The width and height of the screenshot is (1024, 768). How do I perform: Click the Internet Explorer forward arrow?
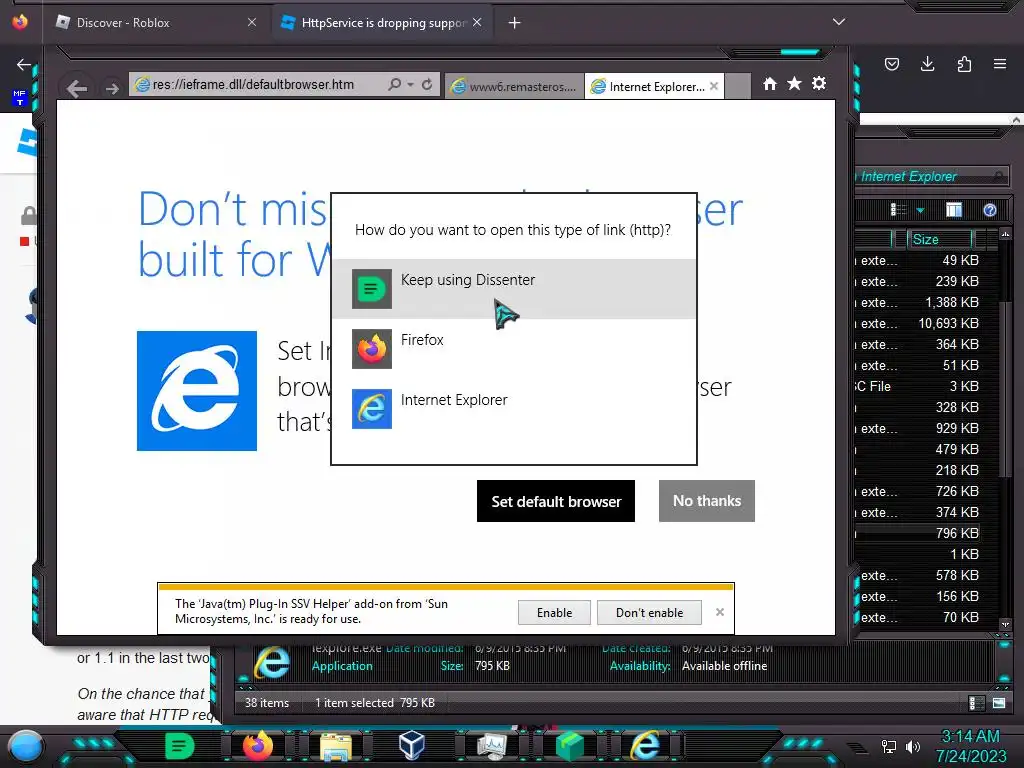[112, 88]
